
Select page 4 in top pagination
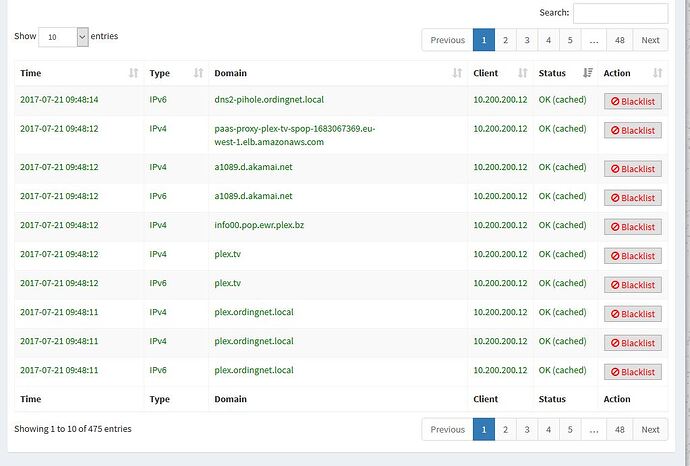click(549, 40)
